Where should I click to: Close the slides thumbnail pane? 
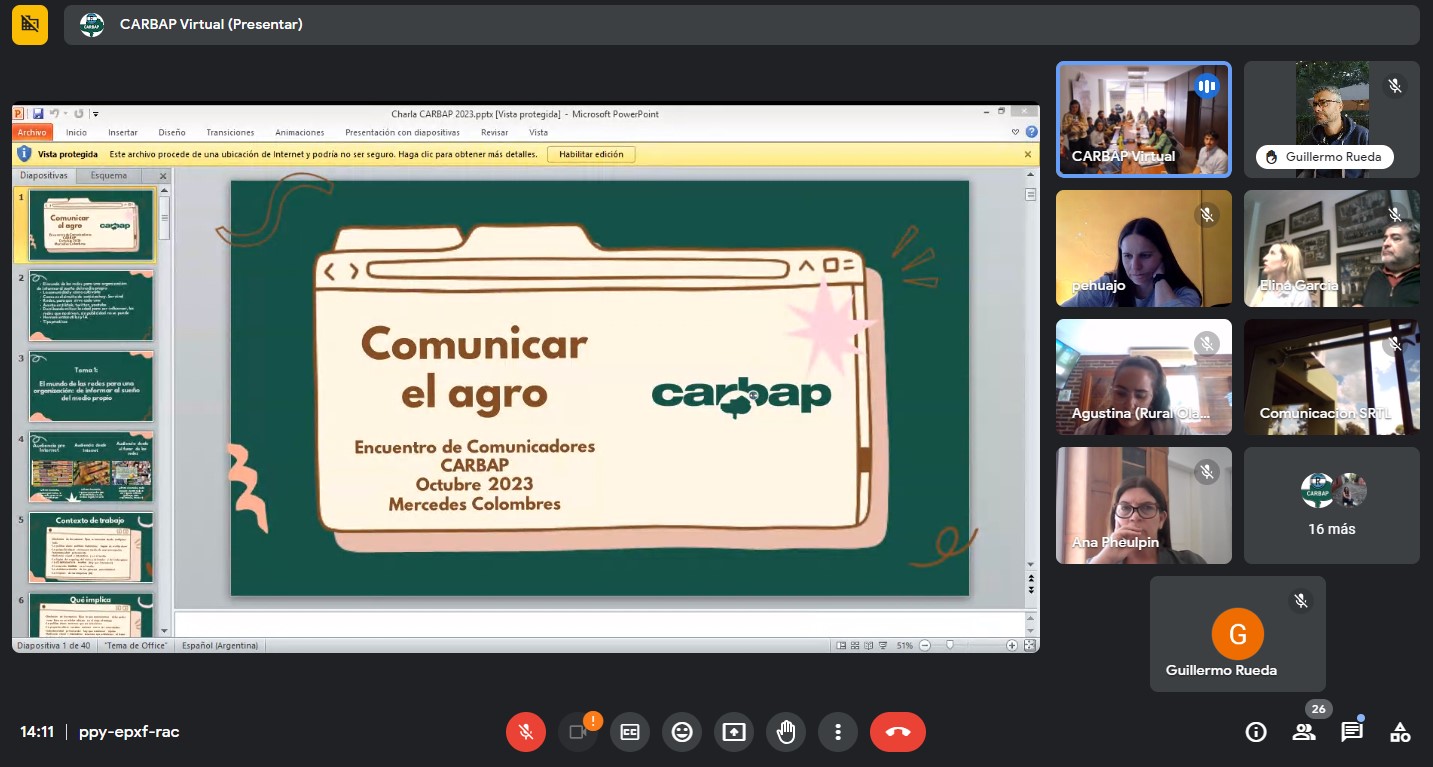(x=163, y=176)
